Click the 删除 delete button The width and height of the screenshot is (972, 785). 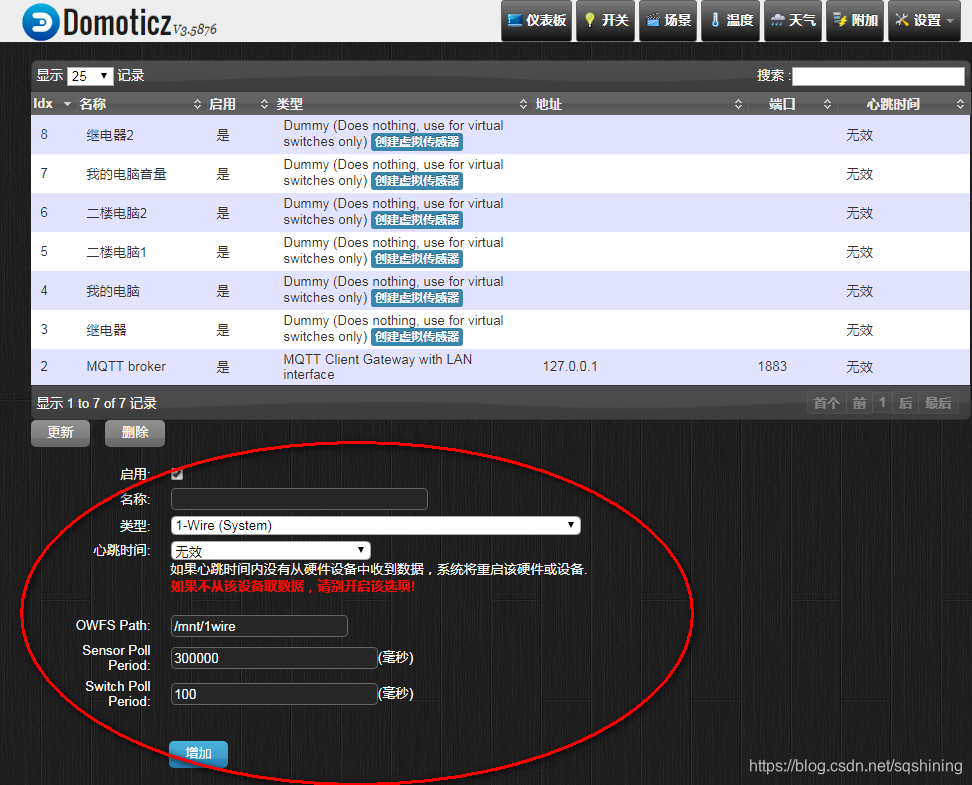pos(135,433)
